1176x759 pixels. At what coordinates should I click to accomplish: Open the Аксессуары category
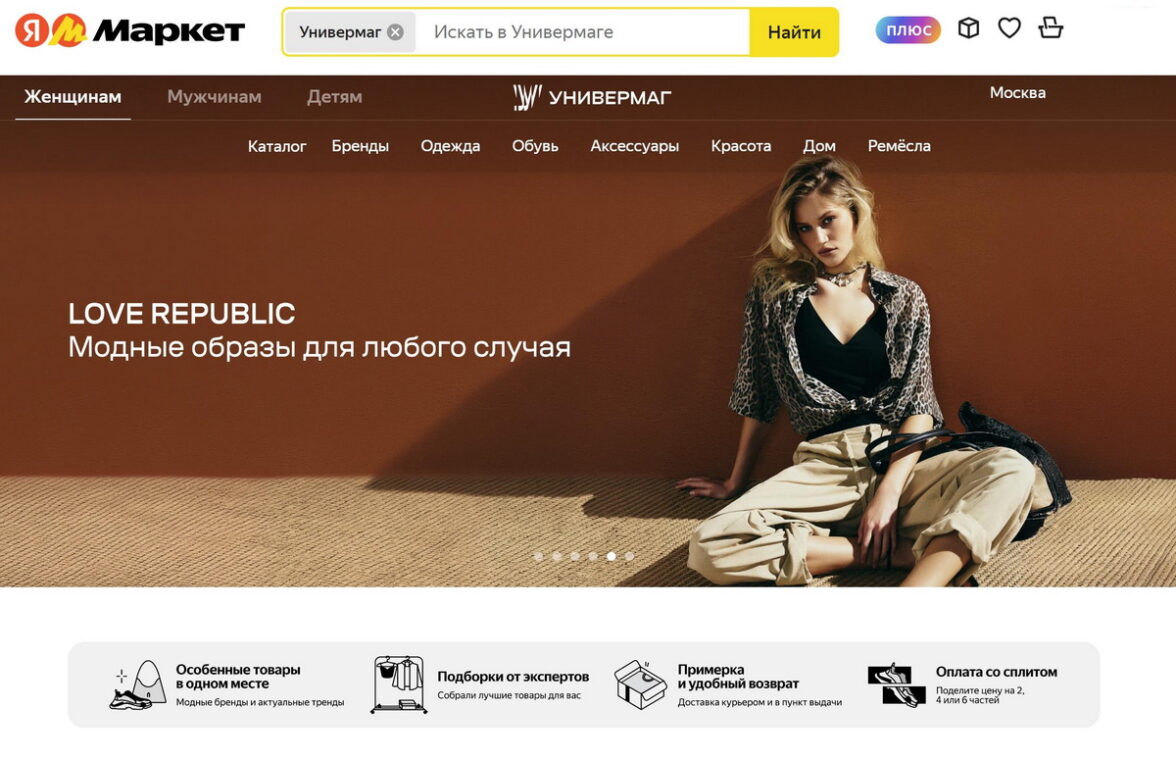point(634,146)
